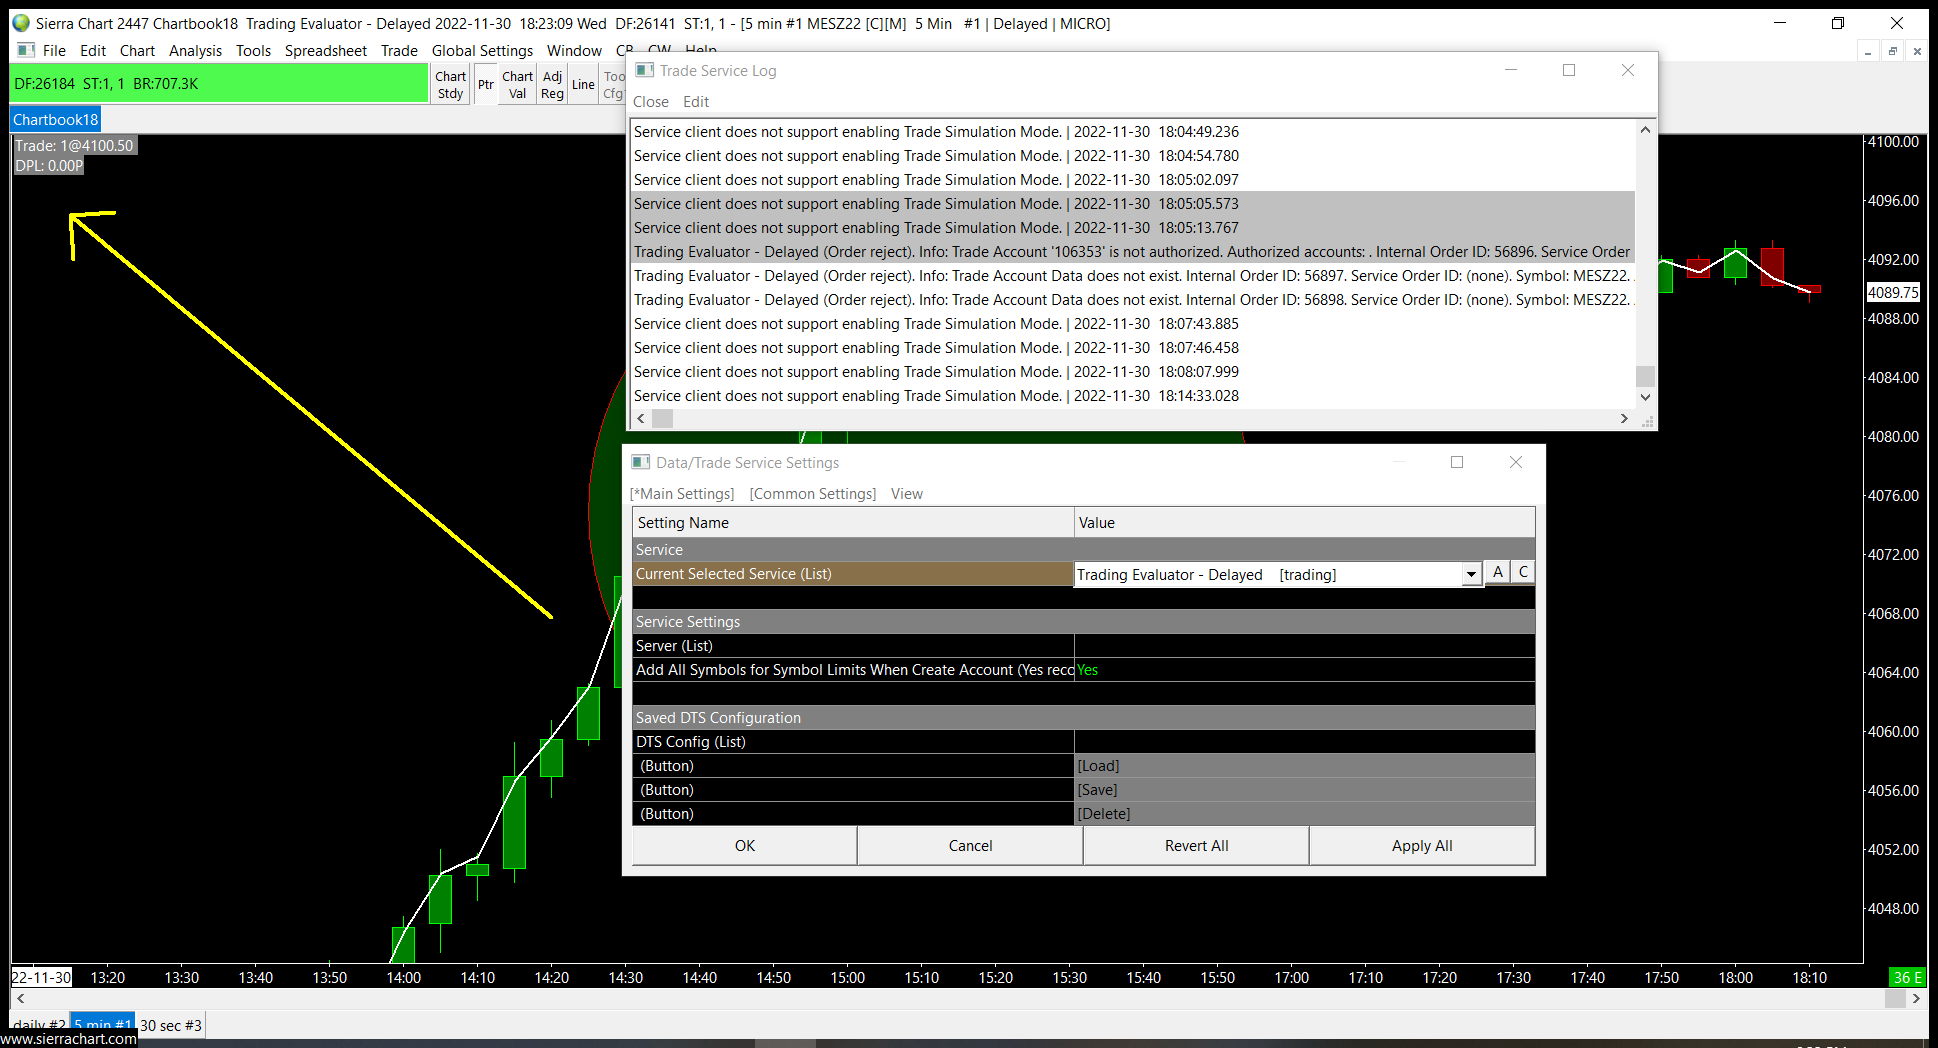The height and width of the screenshot is (1048, 1938).
Task: Select the Ptr pointer tool
Action: click(x=486, y=85)
